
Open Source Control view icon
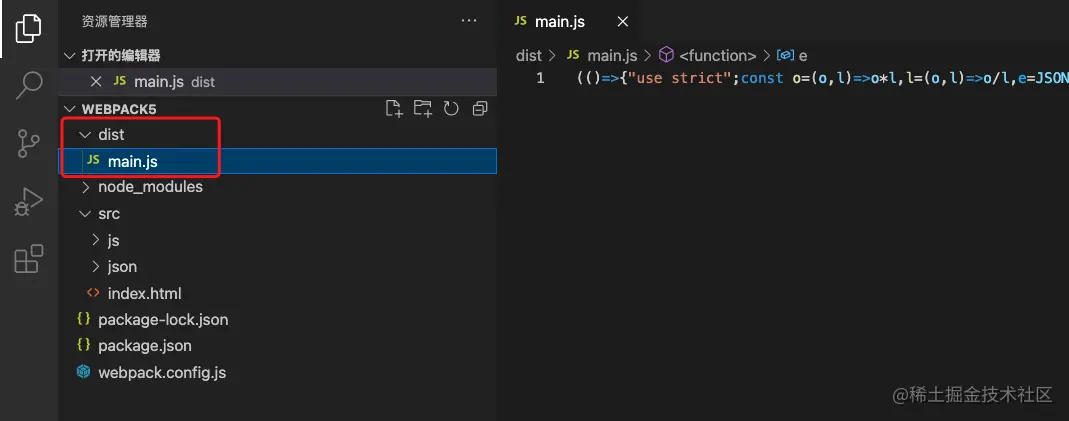pyautogui.click(x=28, y=143)
